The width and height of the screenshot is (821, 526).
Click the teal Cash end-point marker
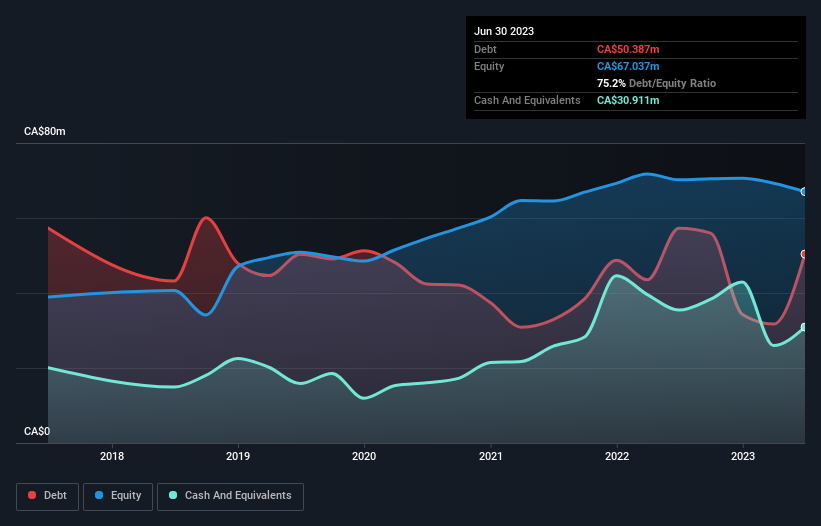804,327
